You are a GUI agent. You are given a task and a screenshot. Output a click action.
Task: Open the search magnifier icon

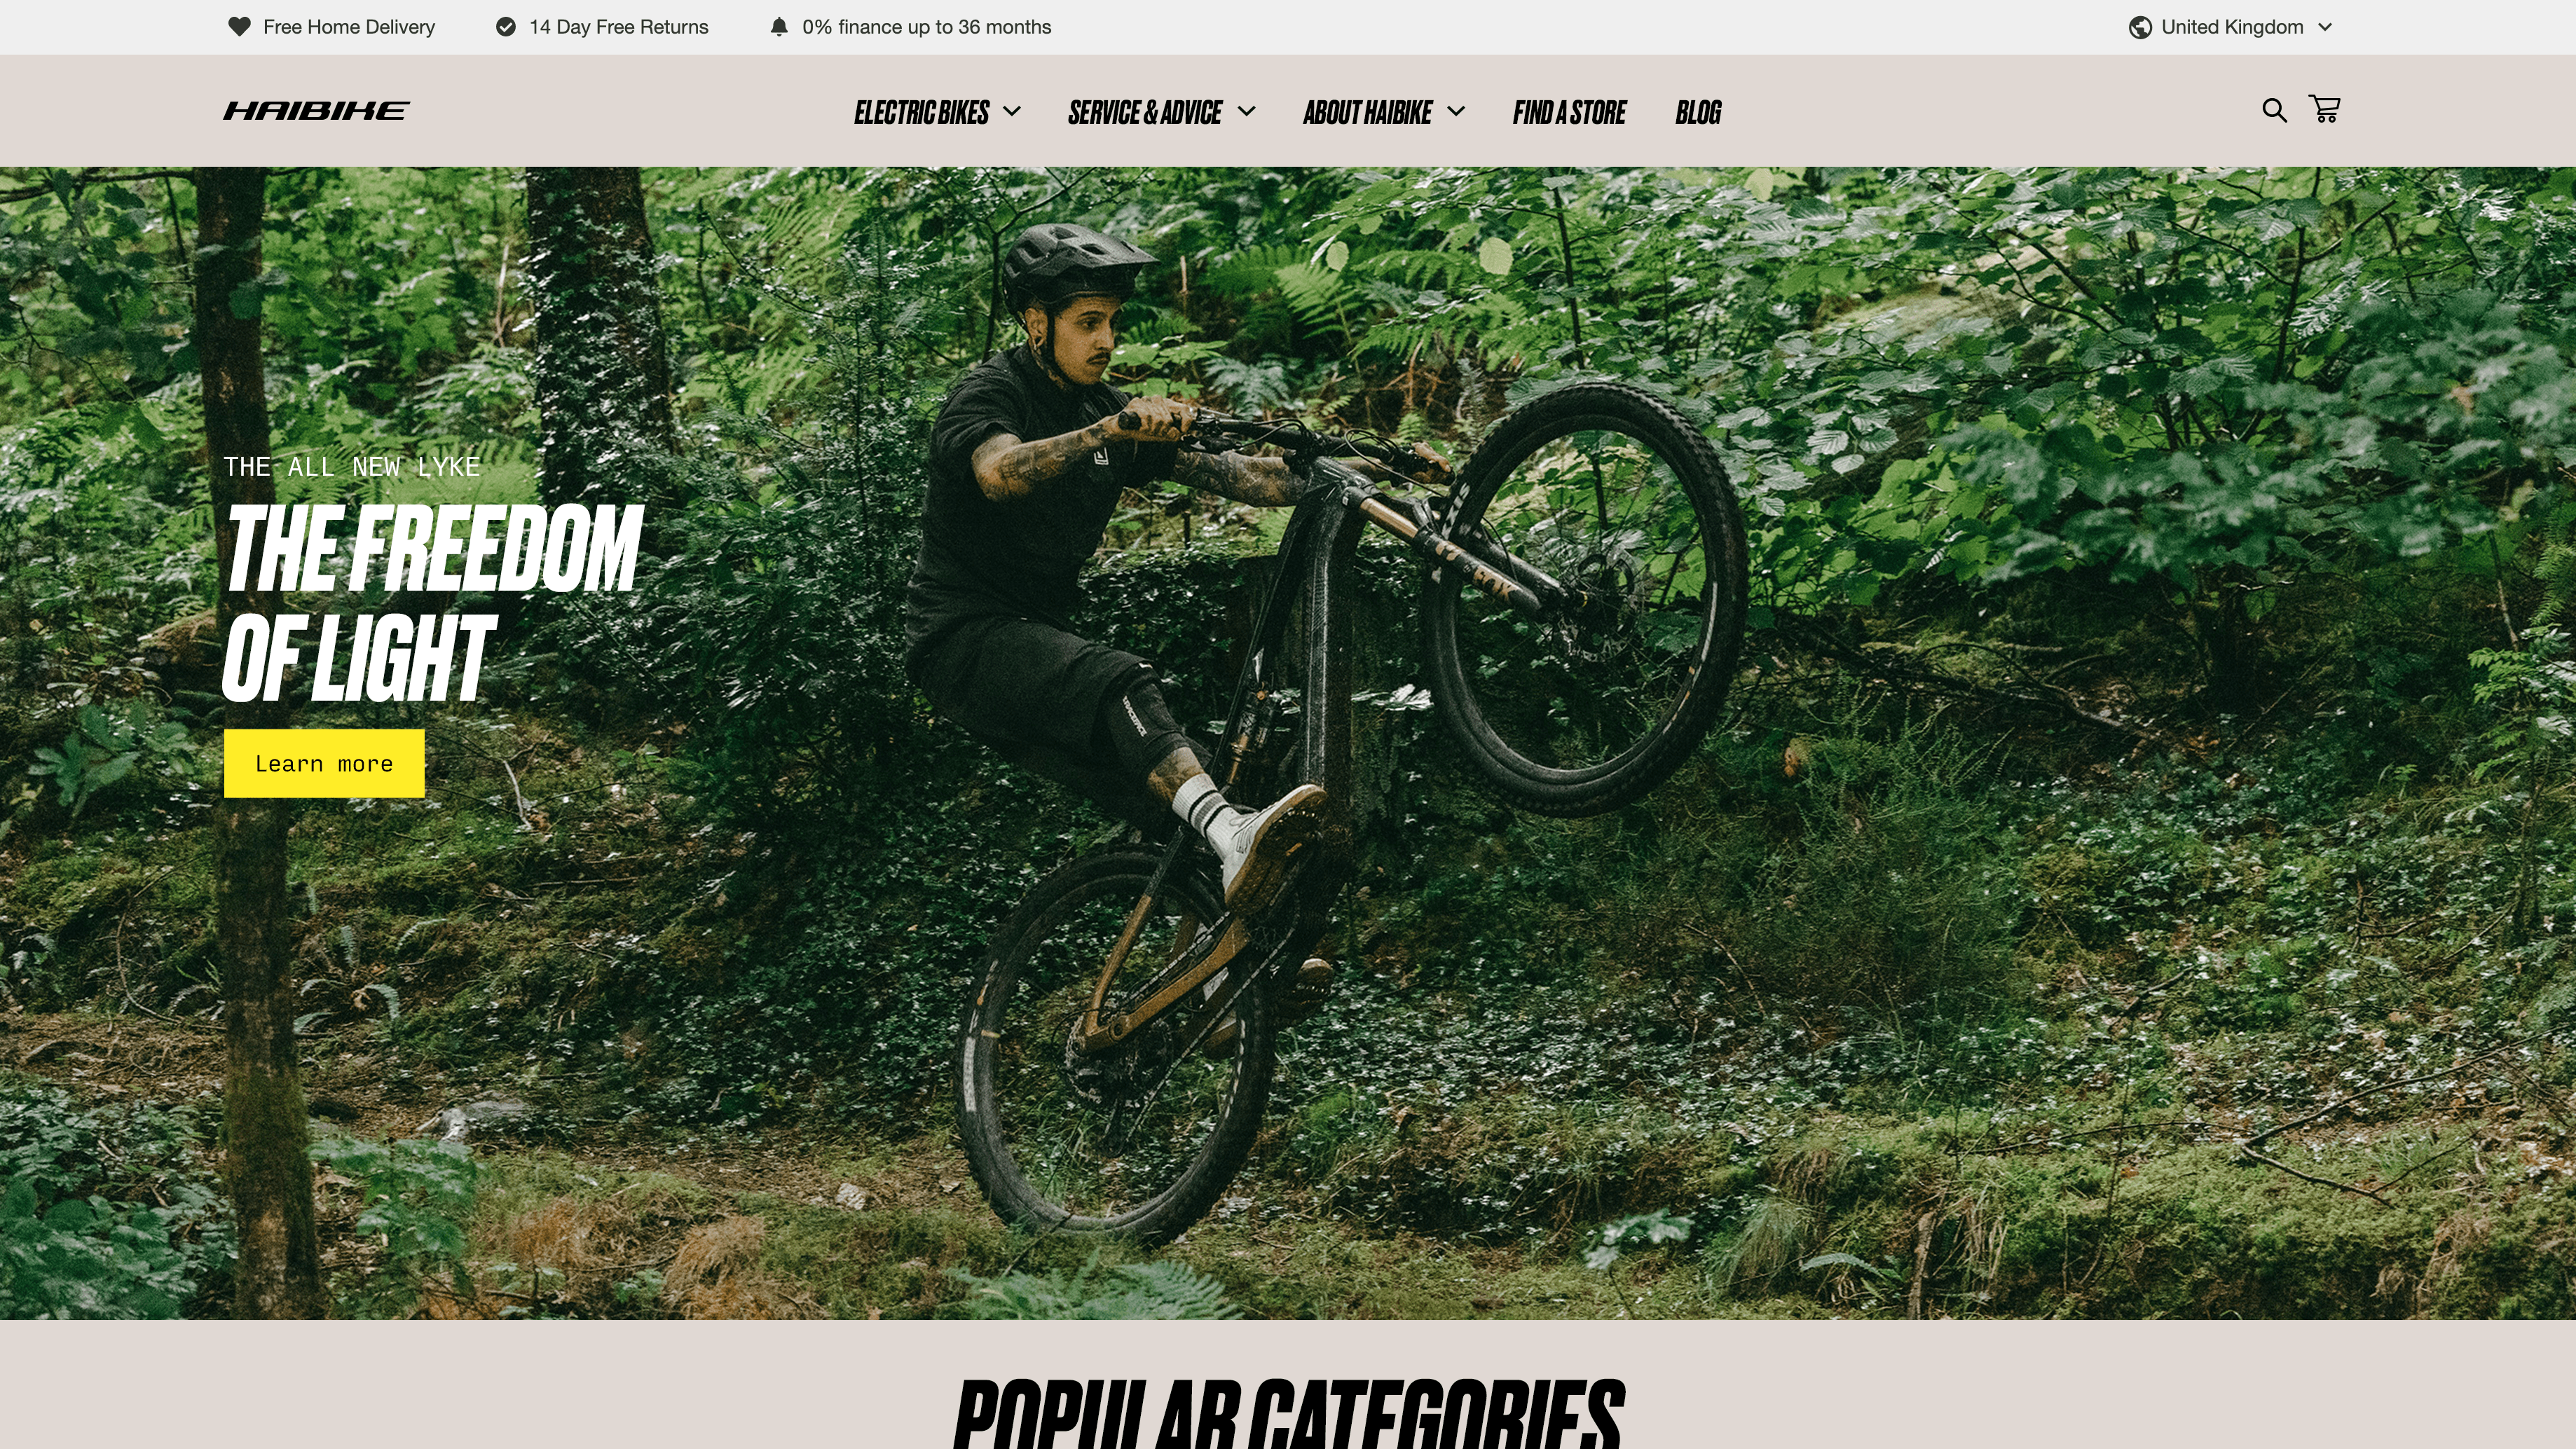2274,110
